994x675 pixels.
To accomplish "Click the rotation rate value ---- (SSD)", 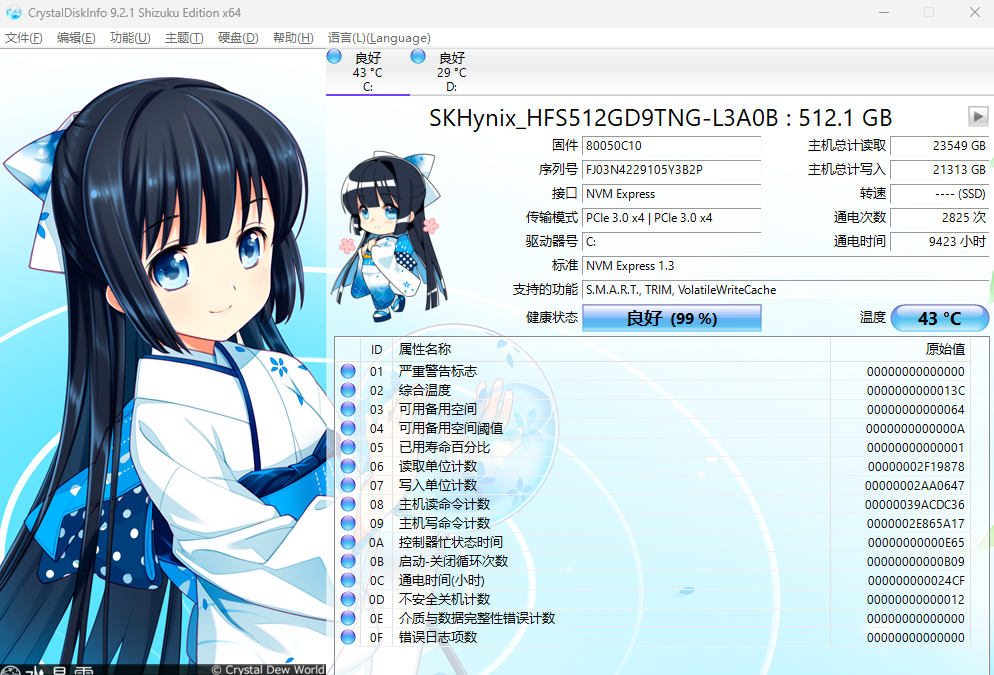I will tap(939, 194).
